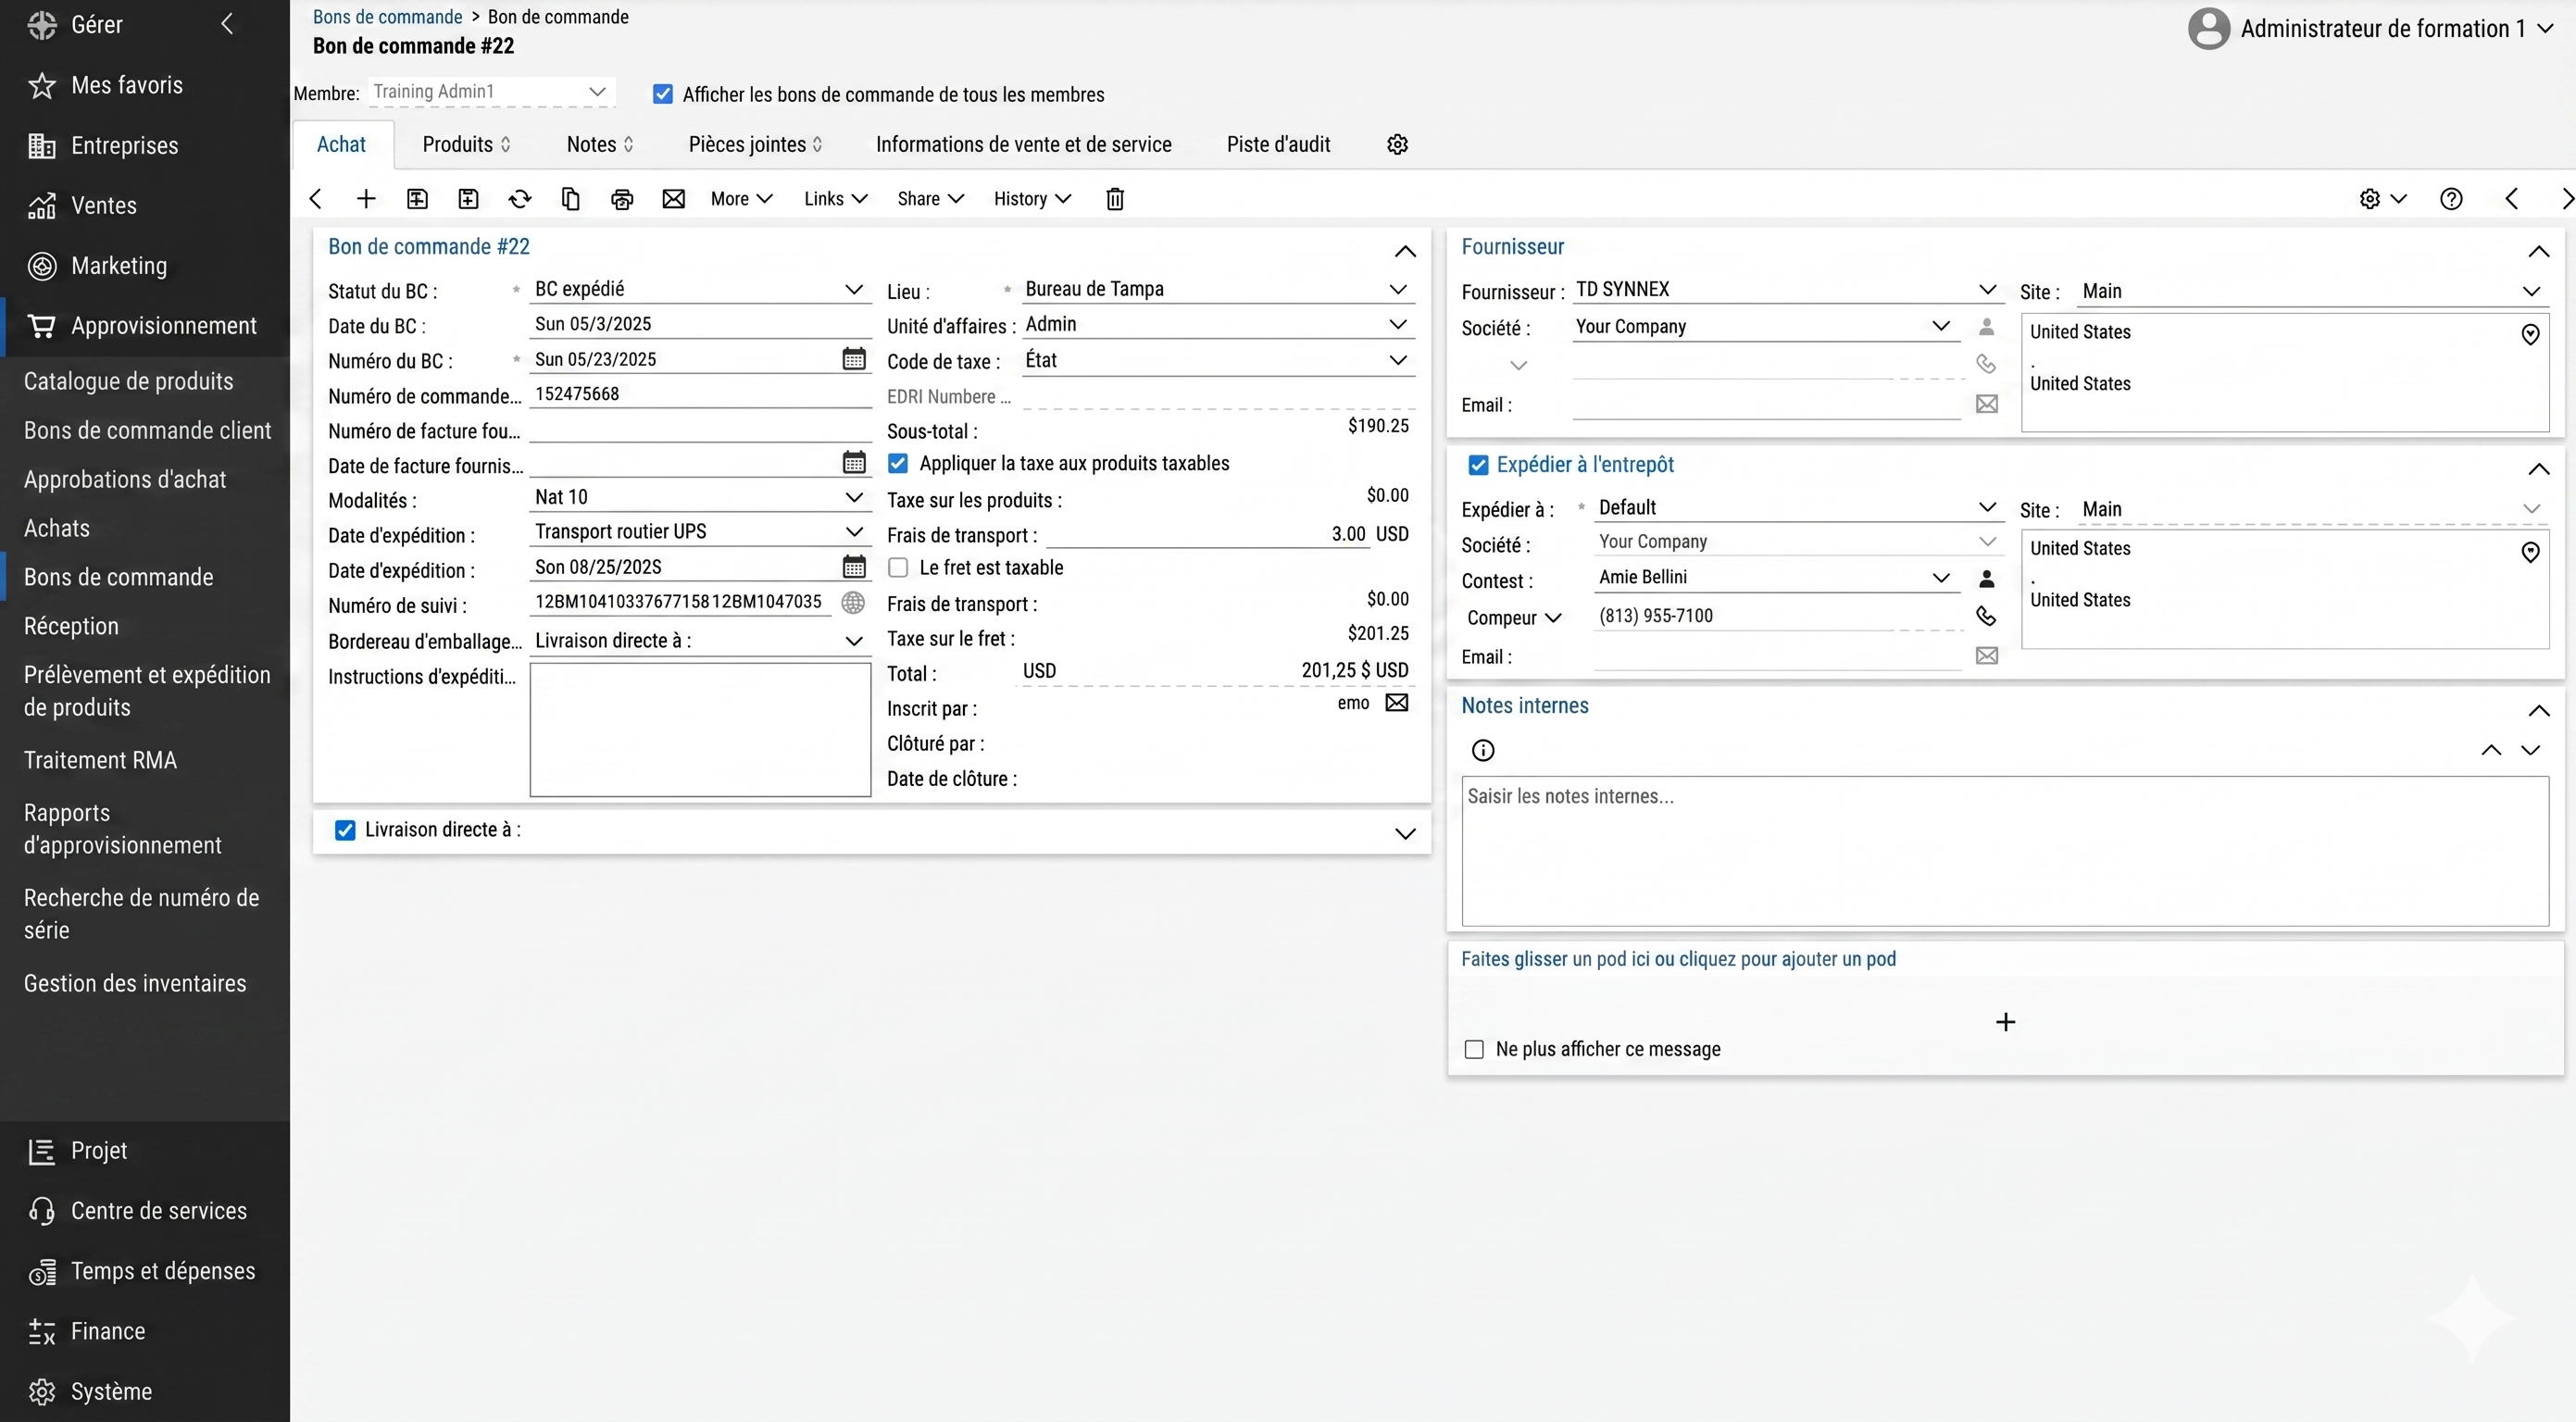Image resolution: width=2576 pixels, height=1422 pixels.
Task: Uncheck Appliquer la taxe aux produits taxables
Action: (x=898, y=463)
